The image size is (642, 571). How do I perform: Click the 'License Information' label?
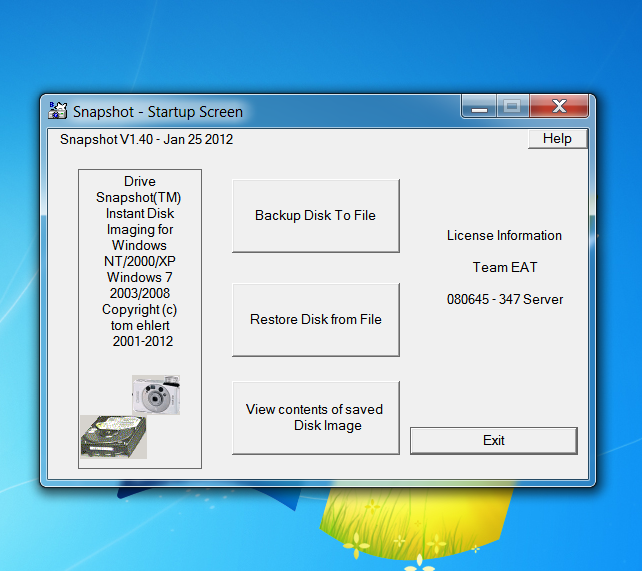click(504, 235)
